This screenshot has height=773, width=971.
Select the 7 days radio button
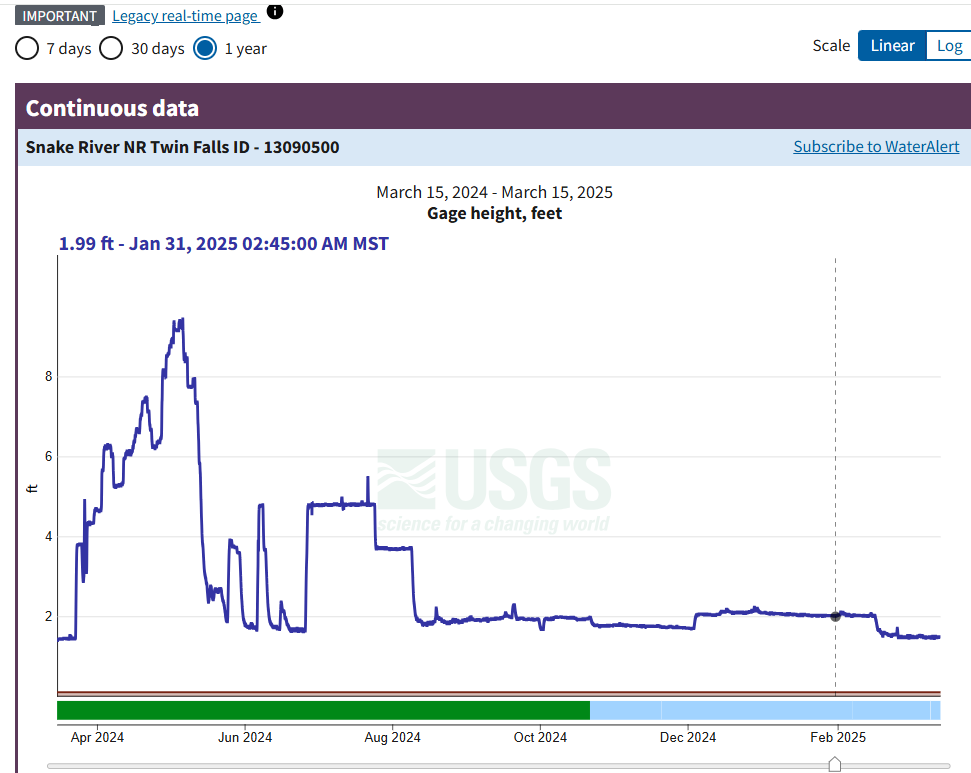click(28, 48)
